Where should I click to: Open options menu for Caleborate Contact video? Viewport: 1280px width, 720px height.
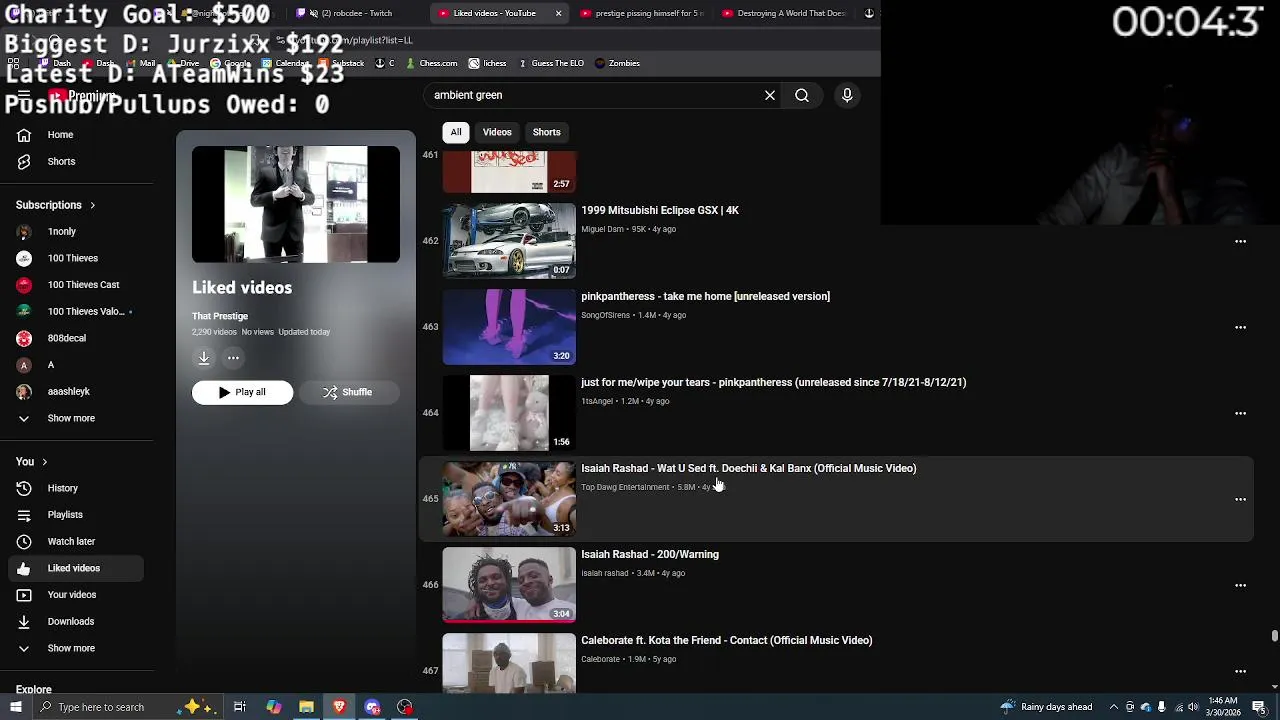point(1240,671)
